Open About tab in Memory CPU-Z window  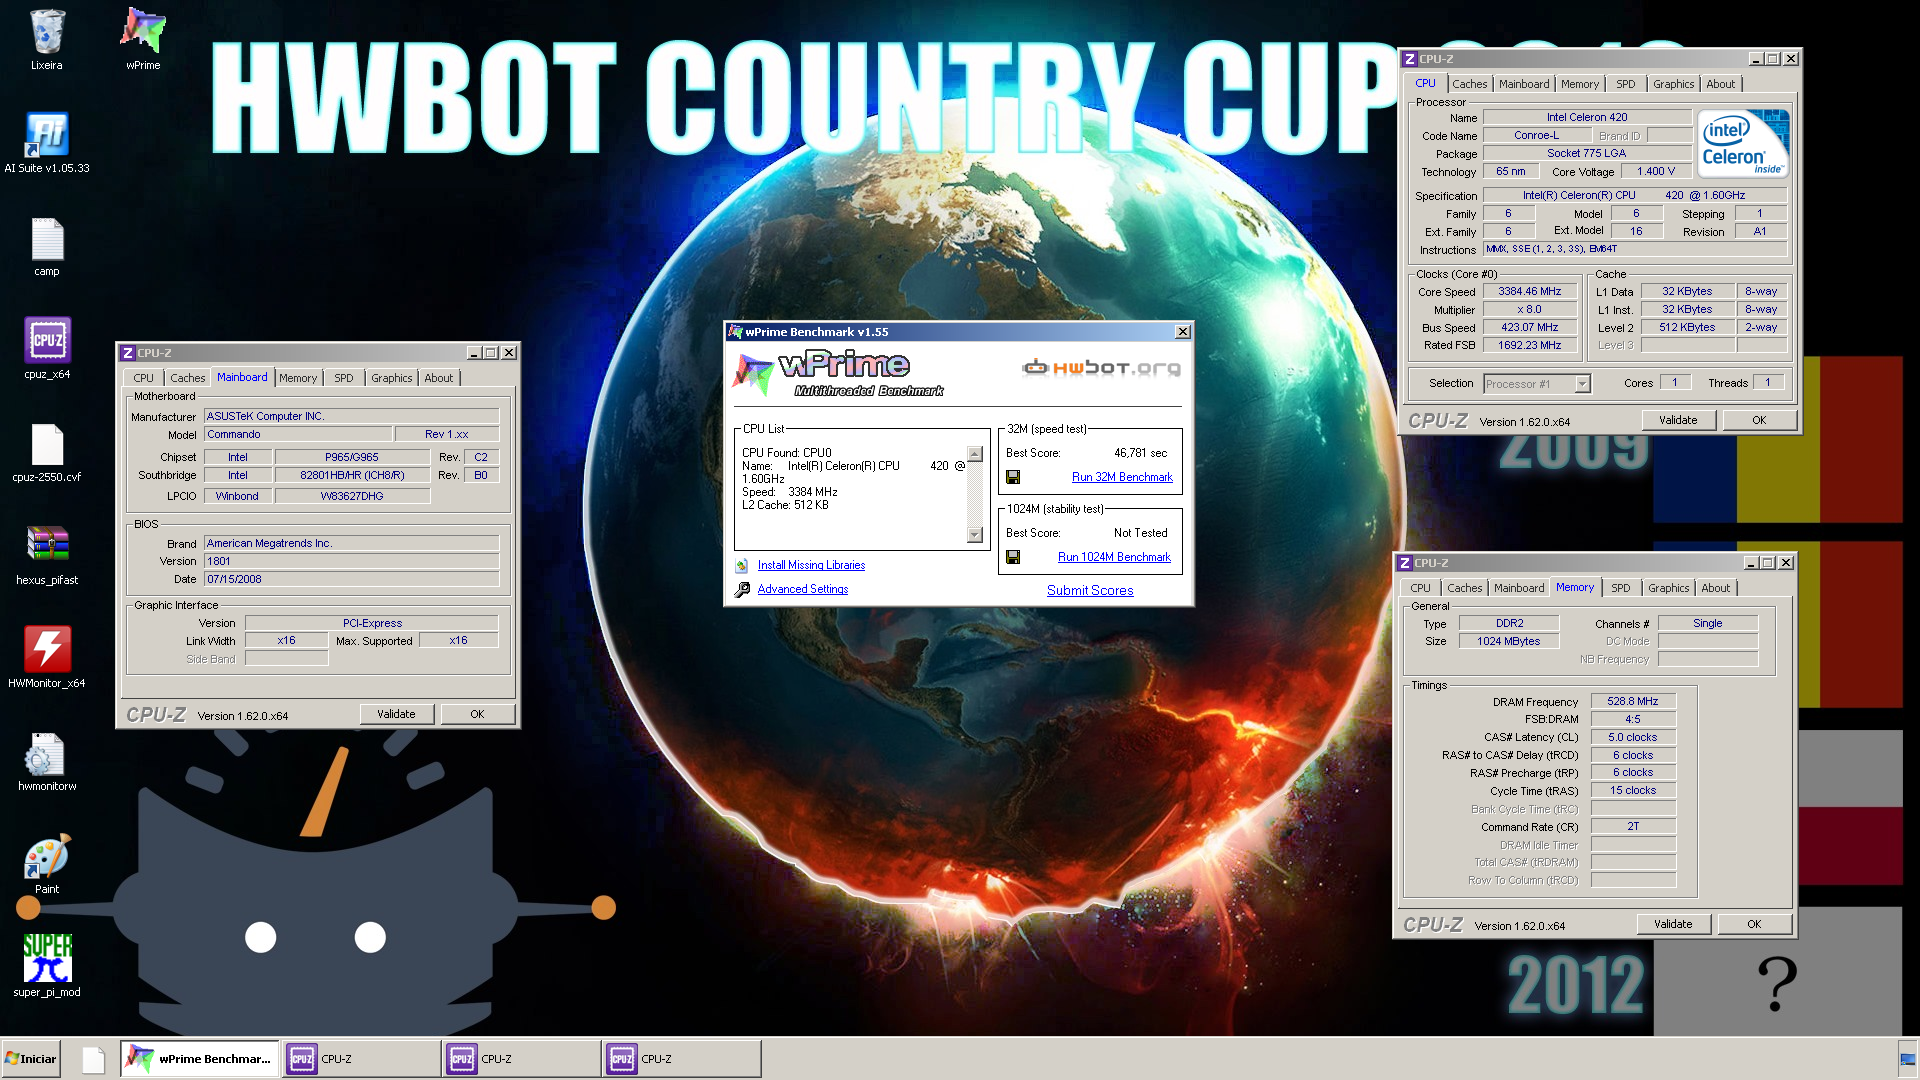coord(1715,588)
